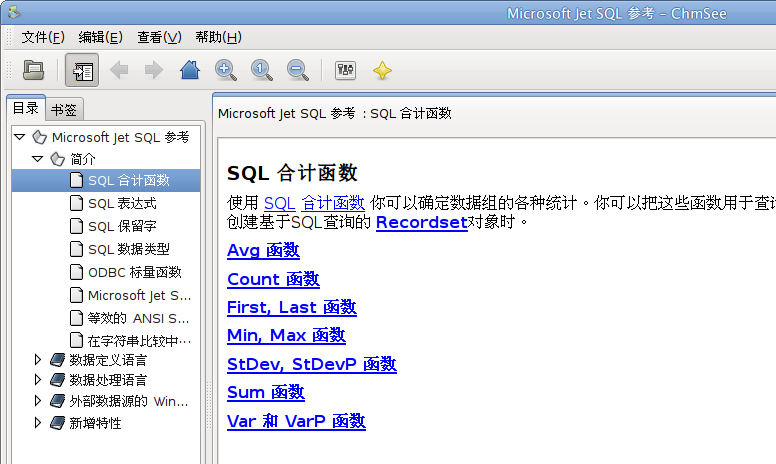Click the open-book icon beside 简介
Screen dimensions: 776x464
[57, 159]
